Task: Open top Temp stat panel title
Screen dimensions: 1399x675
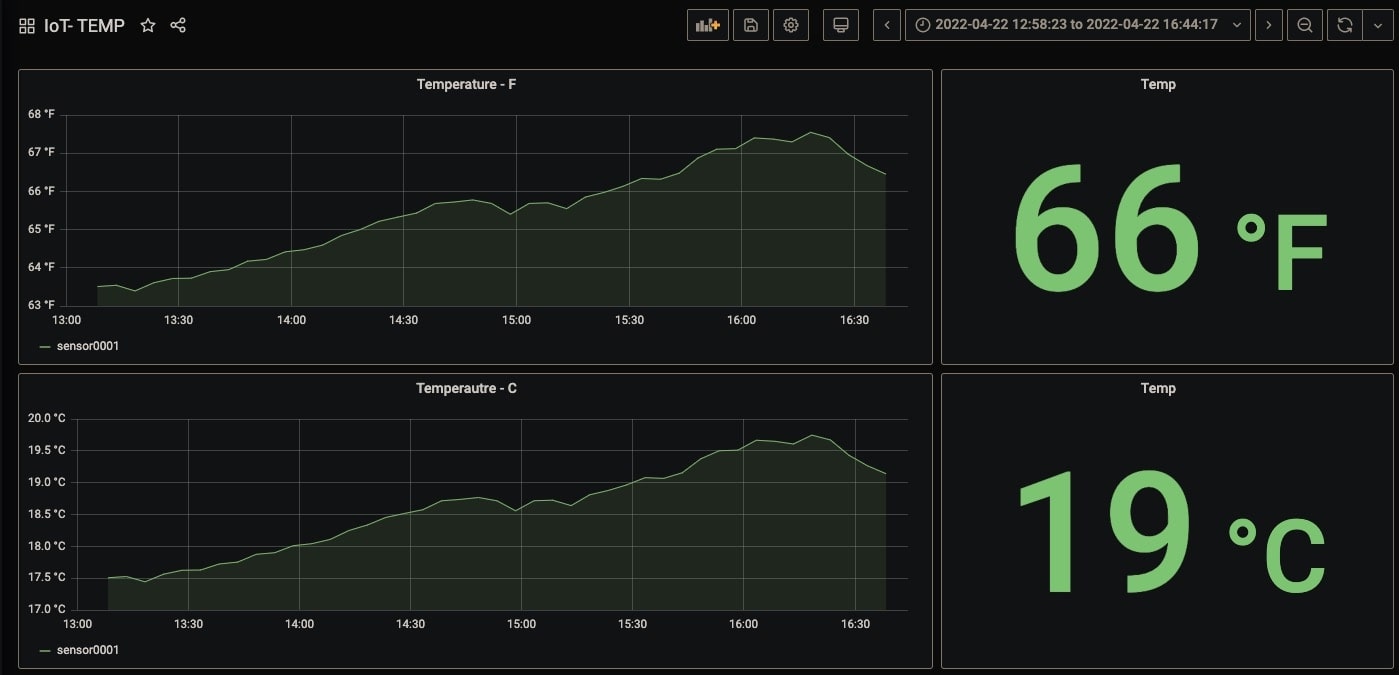Action: 1158,84
